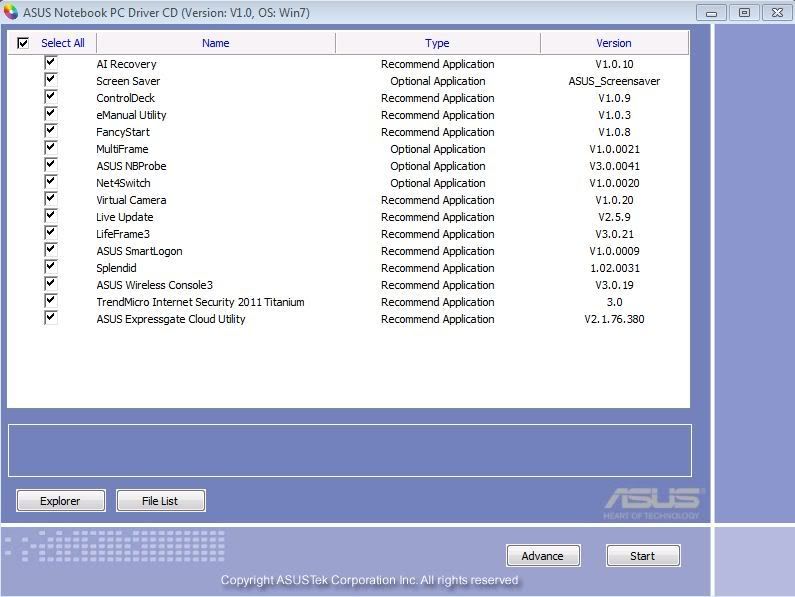Viewport: 795px width, 597px height.
Task: Open the Explorer button
Action: pyautogui.click(x=61, y=501)
